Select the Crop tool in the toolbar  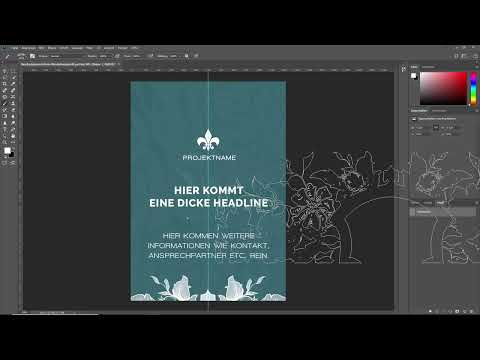[x=5, y=84]
